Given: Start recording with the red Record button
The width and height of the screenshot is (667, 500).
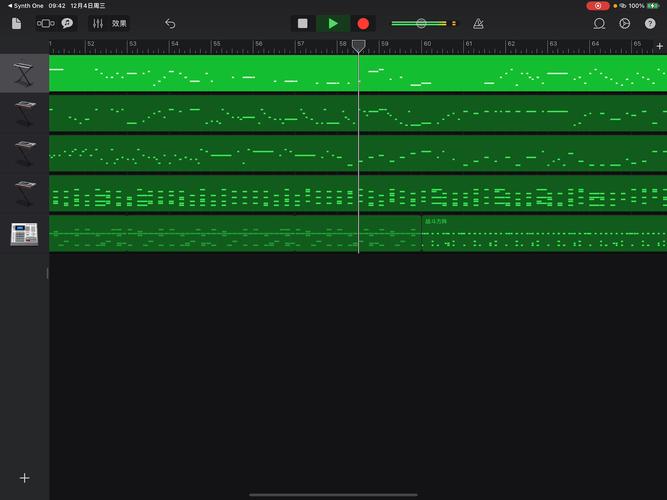Looking at the screenshot, I should 363,23.
